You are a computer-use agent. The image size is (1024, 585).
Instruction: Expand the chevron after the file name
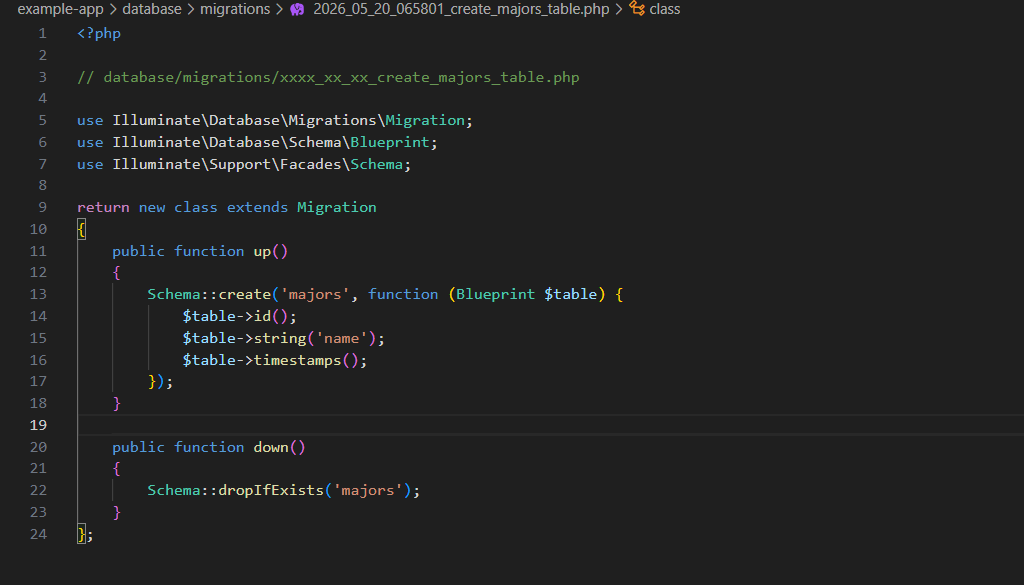(x=618, y=9)
